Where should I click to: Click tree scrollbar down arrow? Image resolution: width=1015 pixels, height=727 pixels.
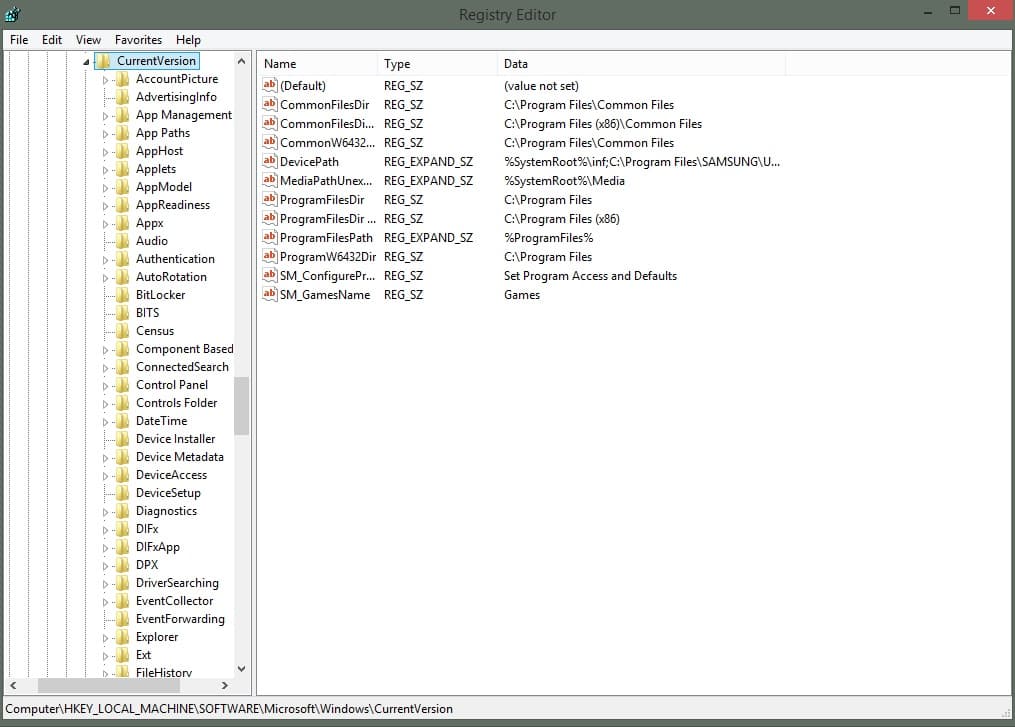point(241,669)
